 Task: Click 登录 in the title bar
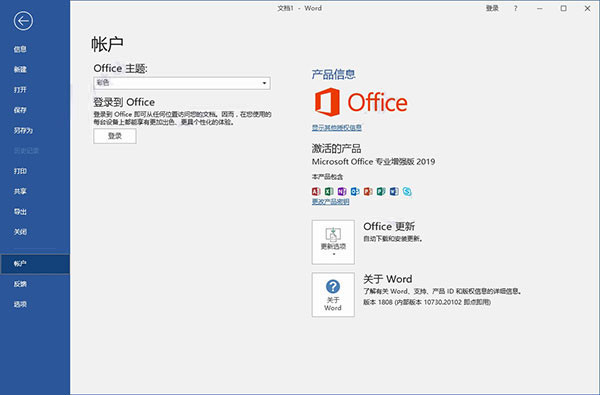pos(492,8)
